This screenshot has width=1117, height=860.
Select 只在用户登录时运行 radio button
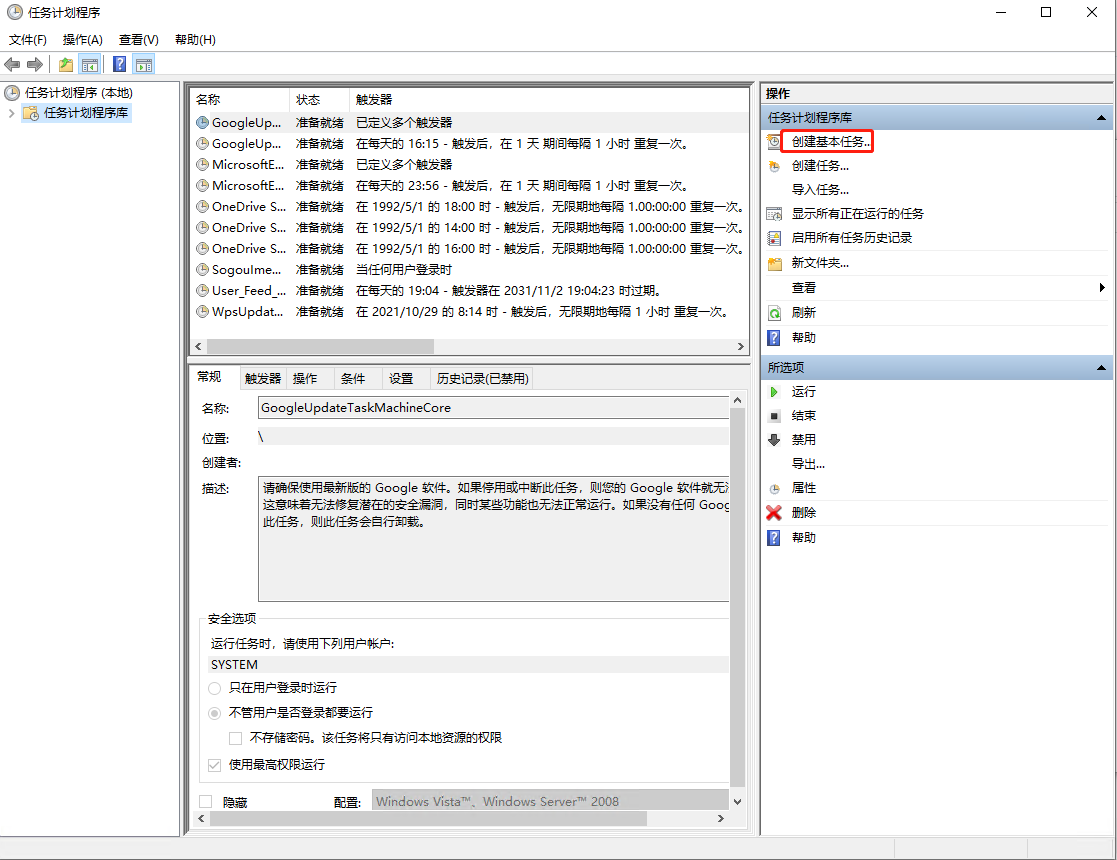(x=215, y=688)
